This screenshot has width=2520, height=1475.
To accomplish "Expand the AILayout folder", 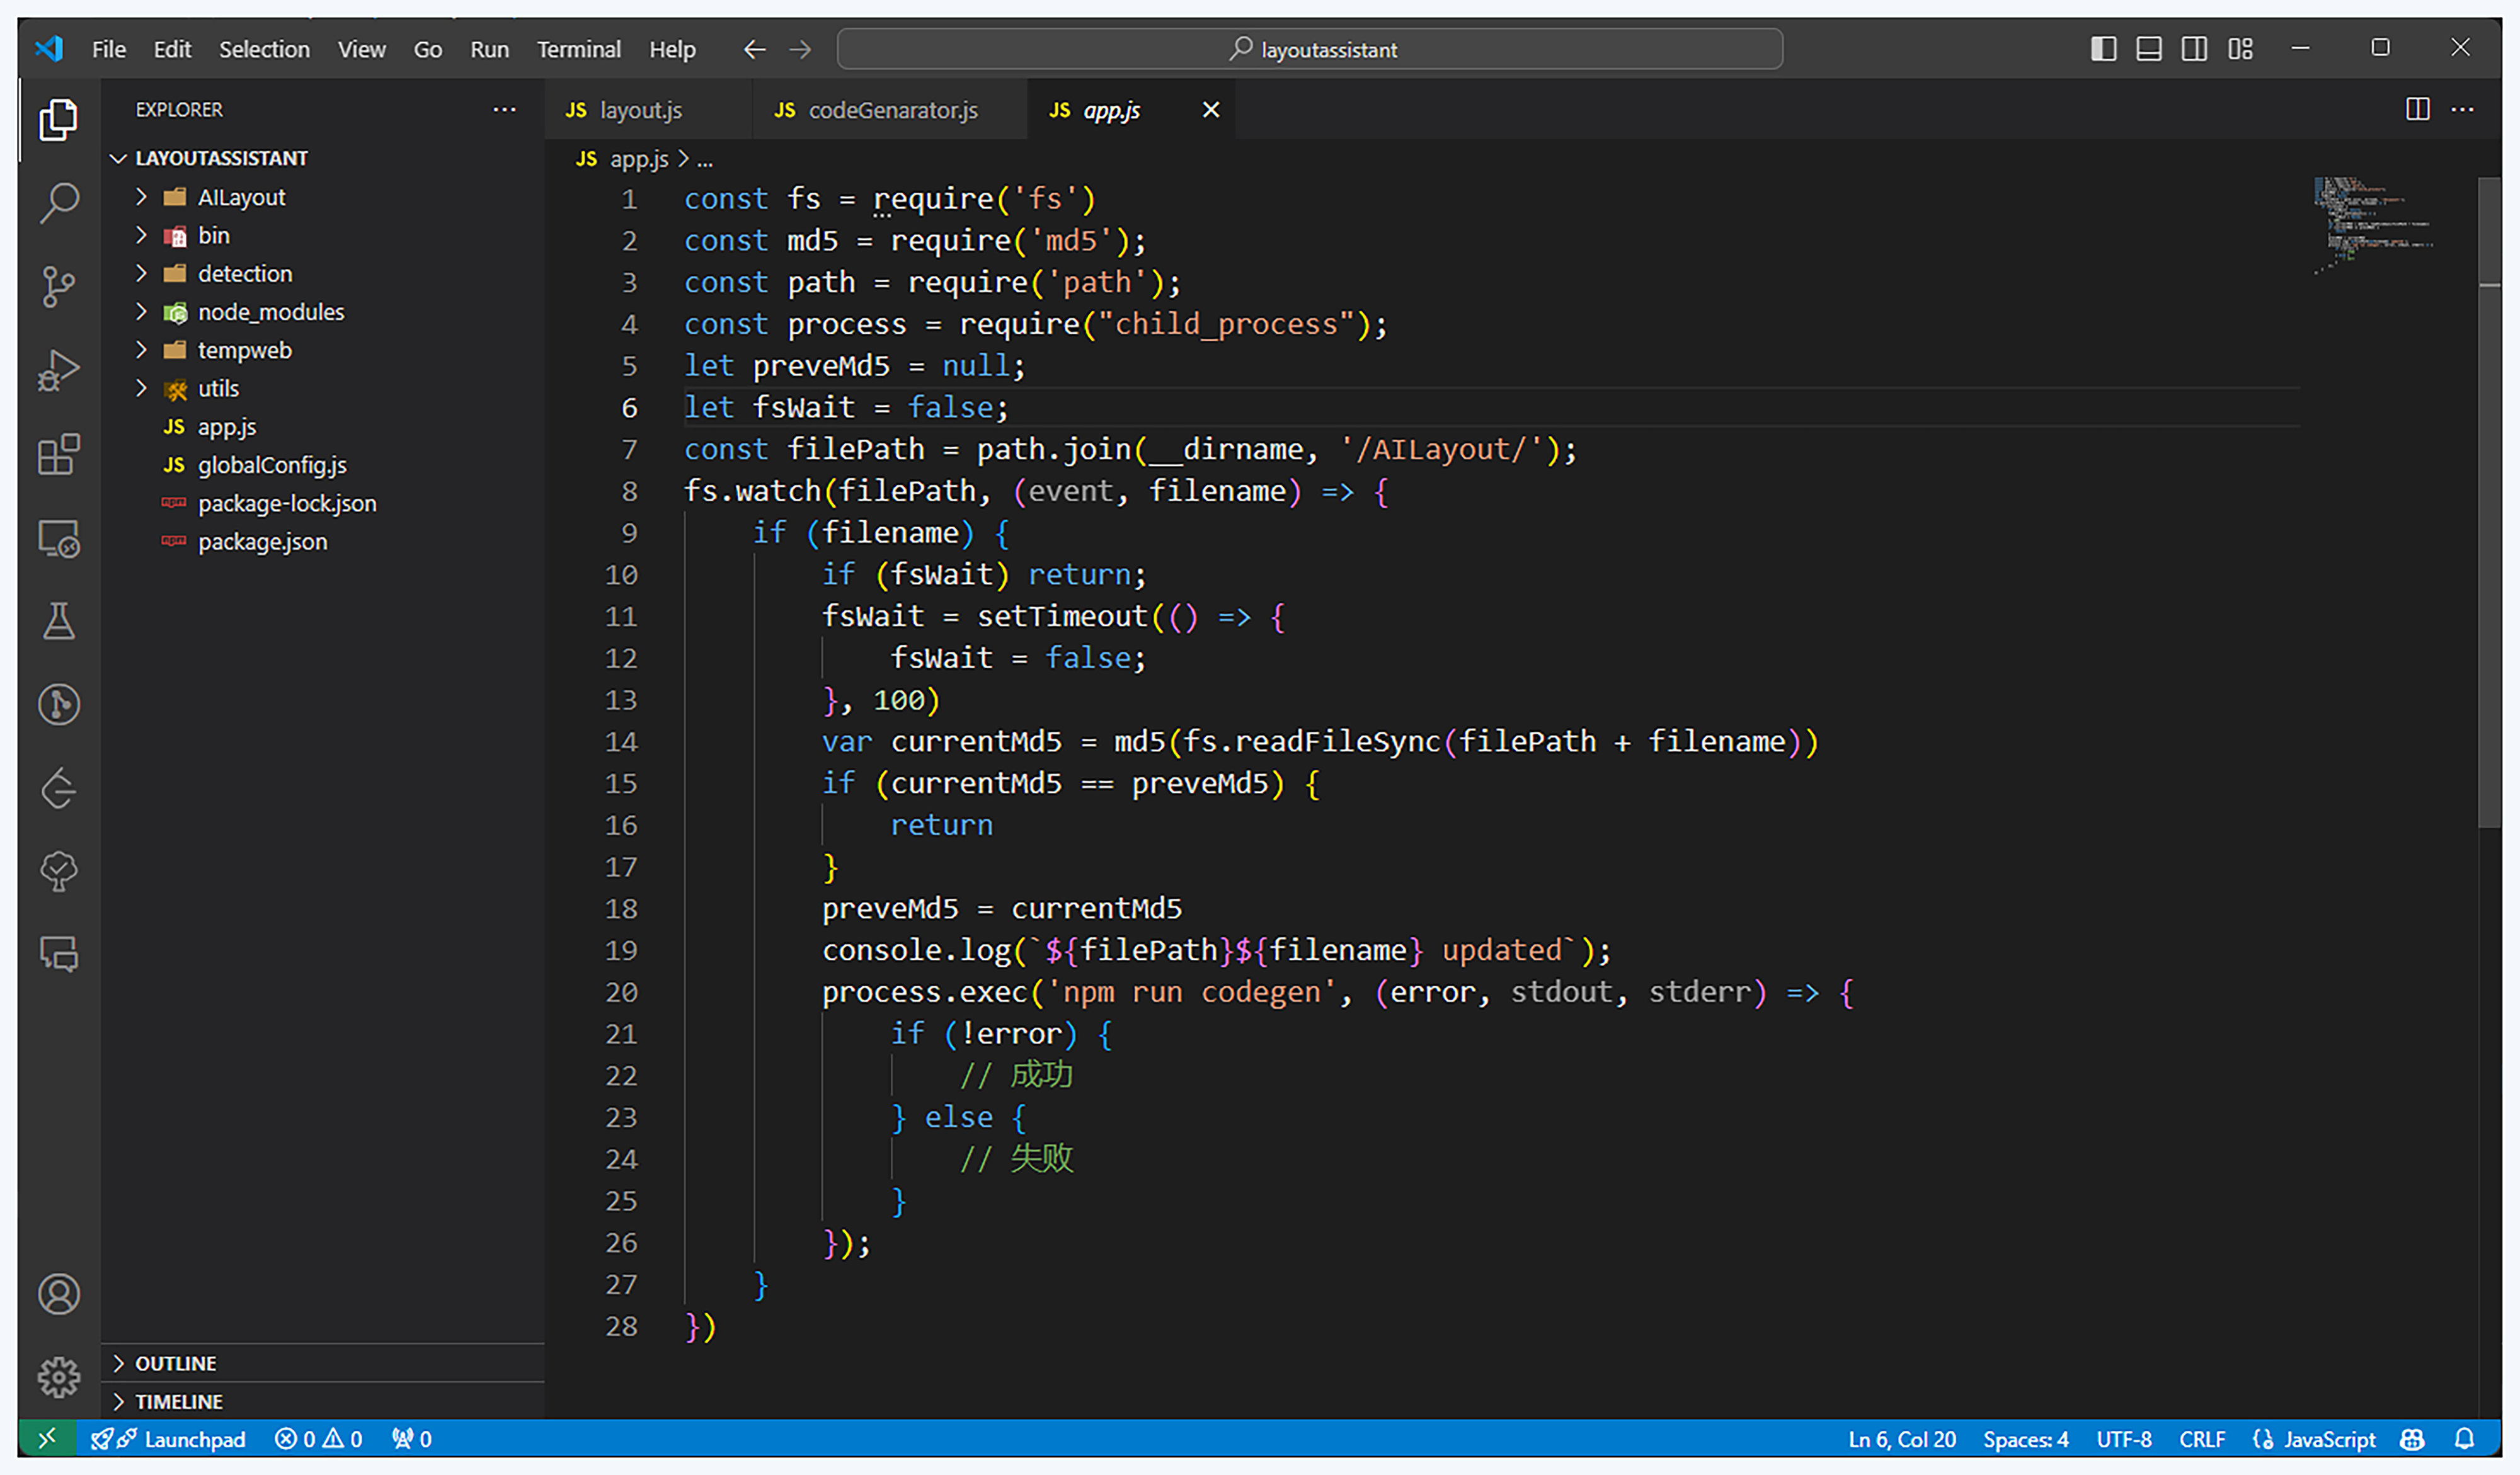I will (240, 197).
